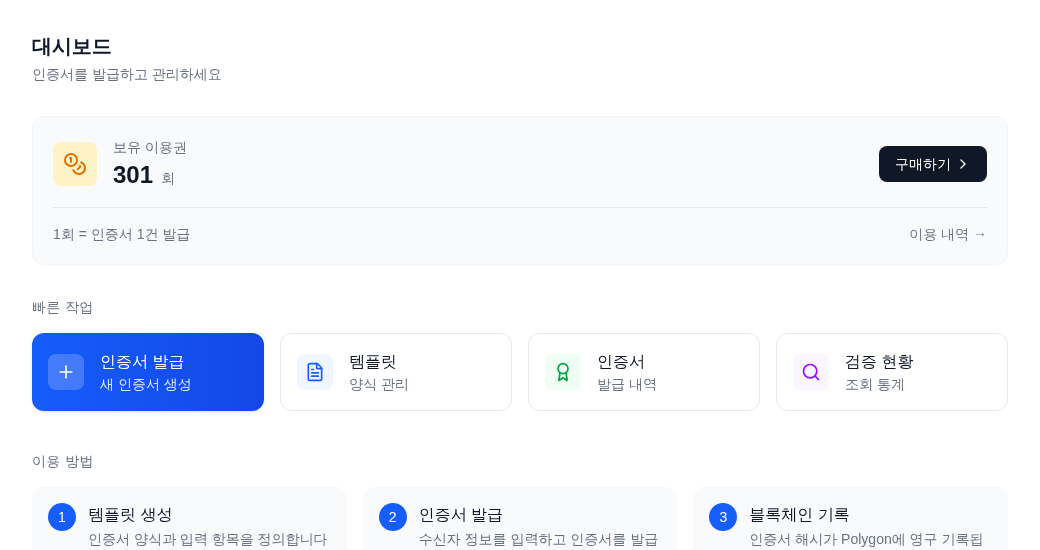Click the coin icon beside 보유 이용권
Screen dimensions: 1040x550
coord(75,164)
